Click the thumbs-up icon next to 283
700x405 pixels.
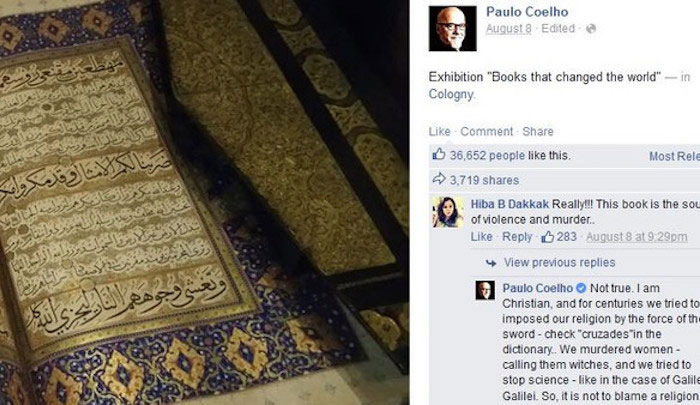[547, 237]
